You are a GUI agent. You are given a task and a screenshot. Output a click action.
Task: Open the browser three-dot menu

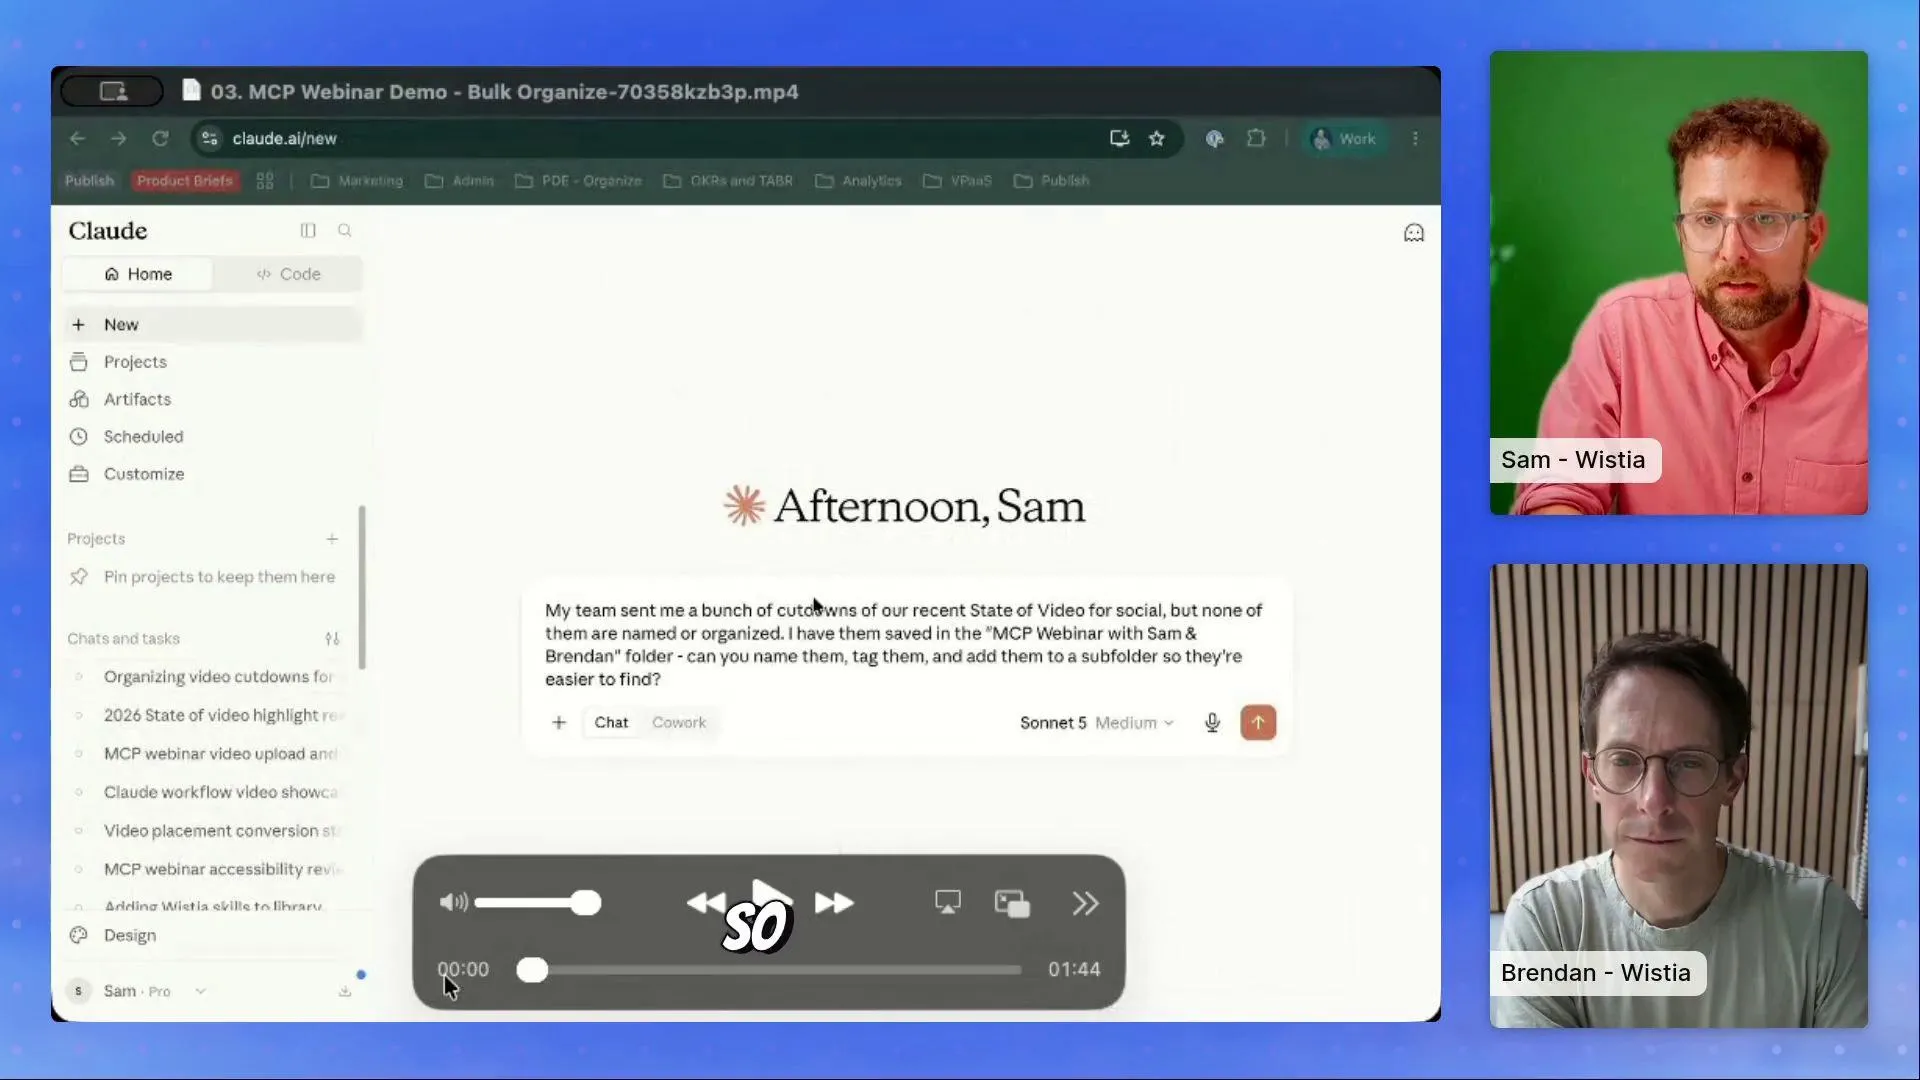[x=1415, y=139]
